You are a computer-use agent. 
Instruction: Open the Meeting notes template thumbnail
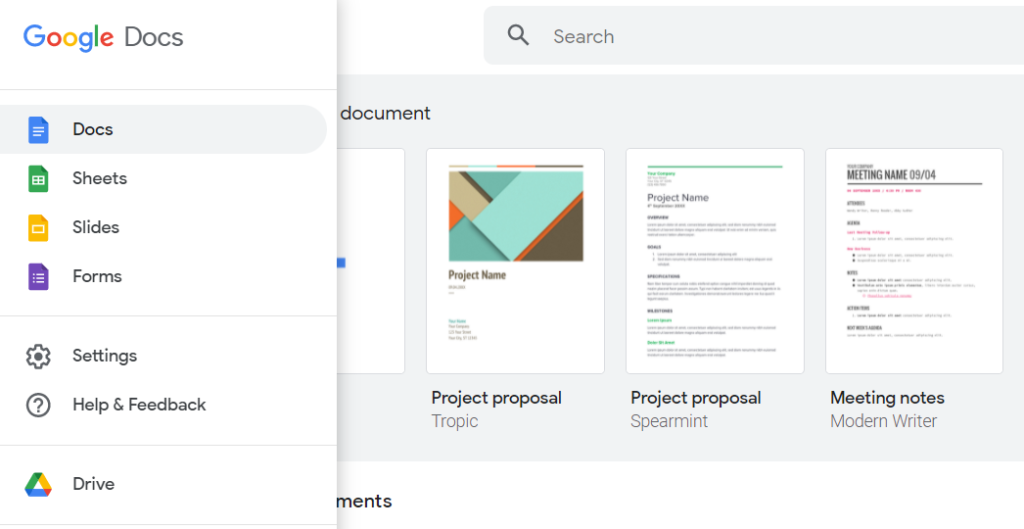914,261
